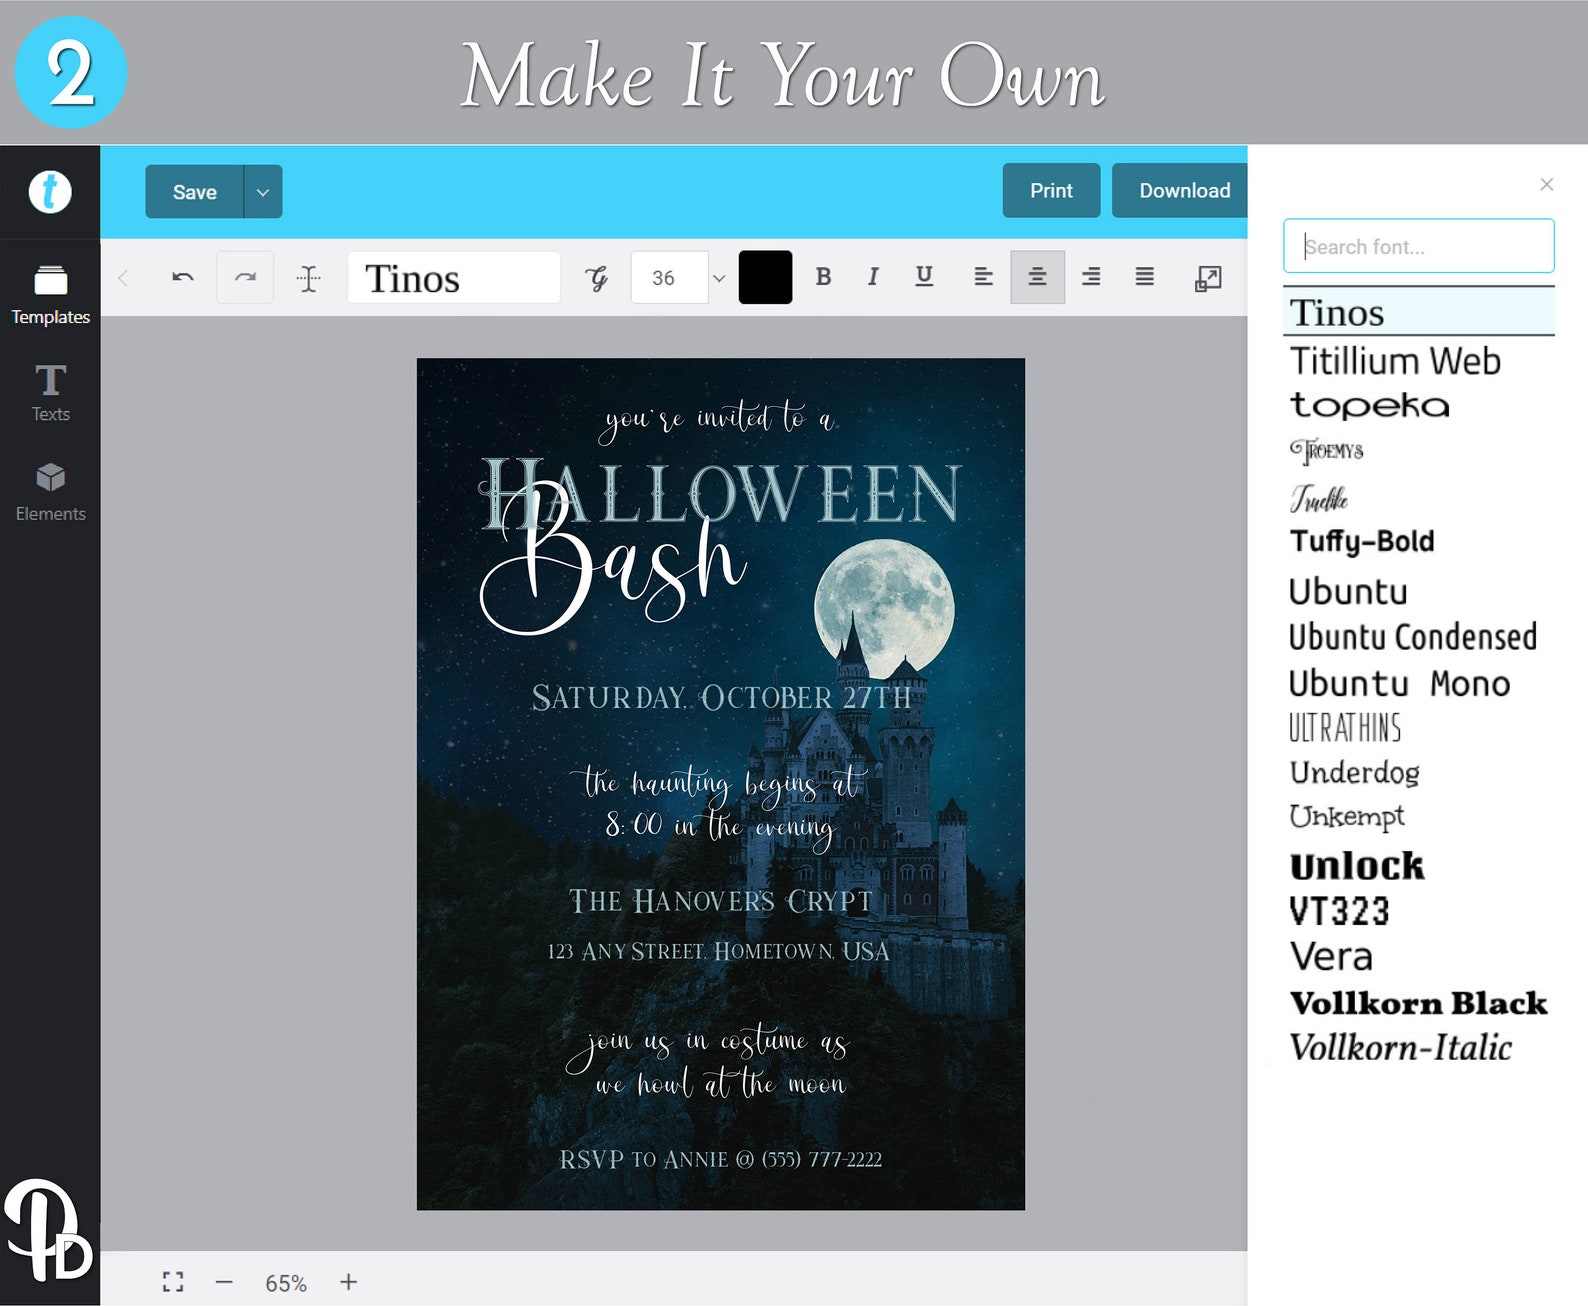Click the Print button

point(1051,190)
